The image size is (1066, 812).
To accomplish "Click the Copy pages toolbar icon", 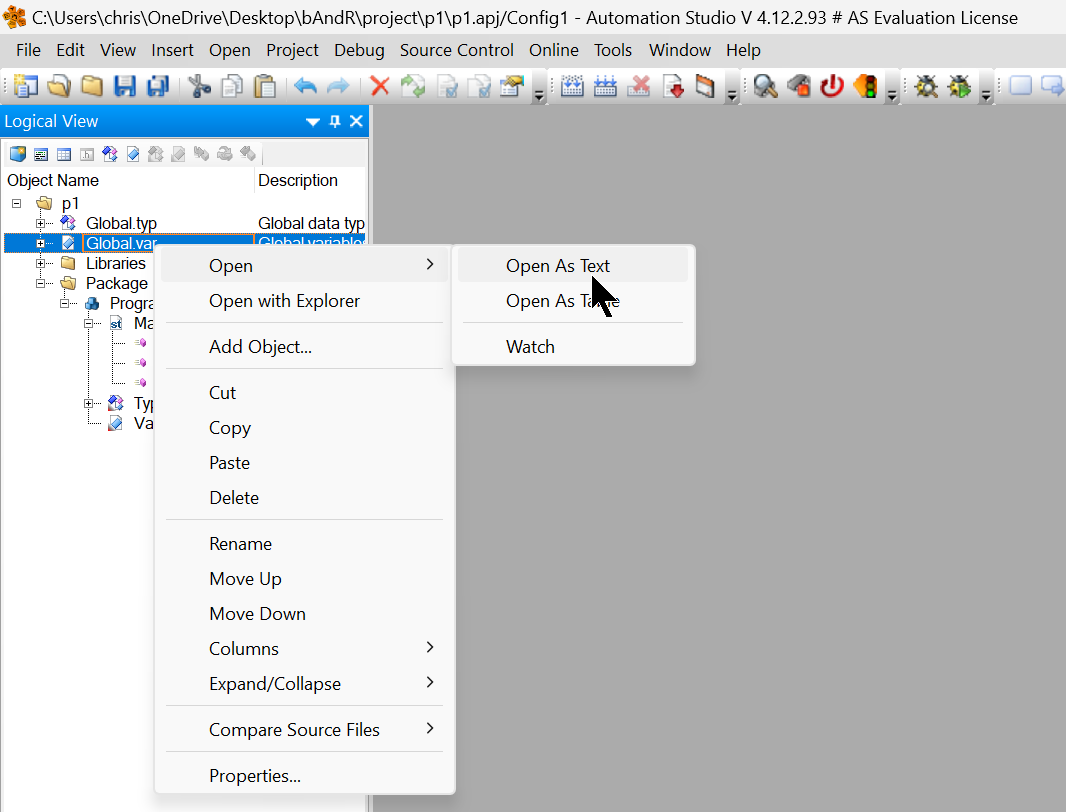I will pos(232,86).
